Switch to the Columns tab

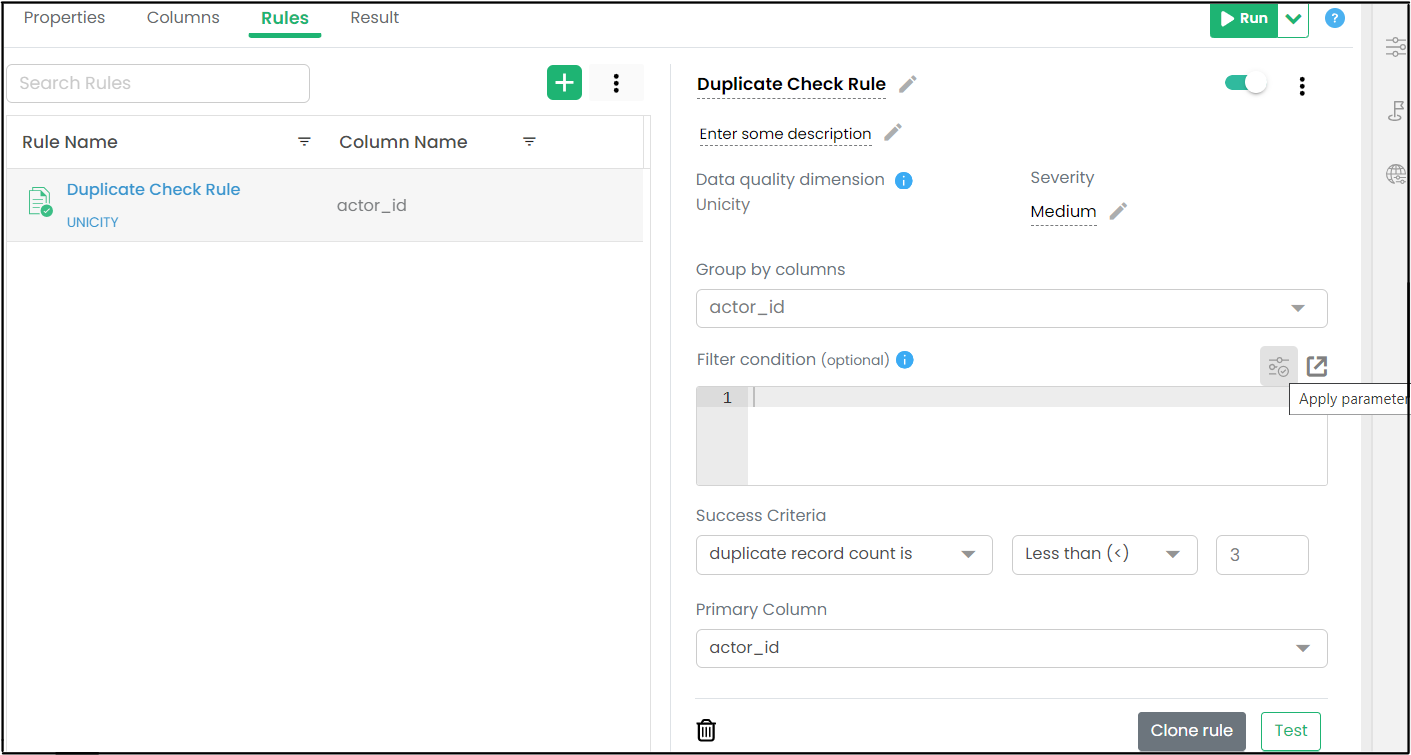pyautogui.click(x=183, y=18)
